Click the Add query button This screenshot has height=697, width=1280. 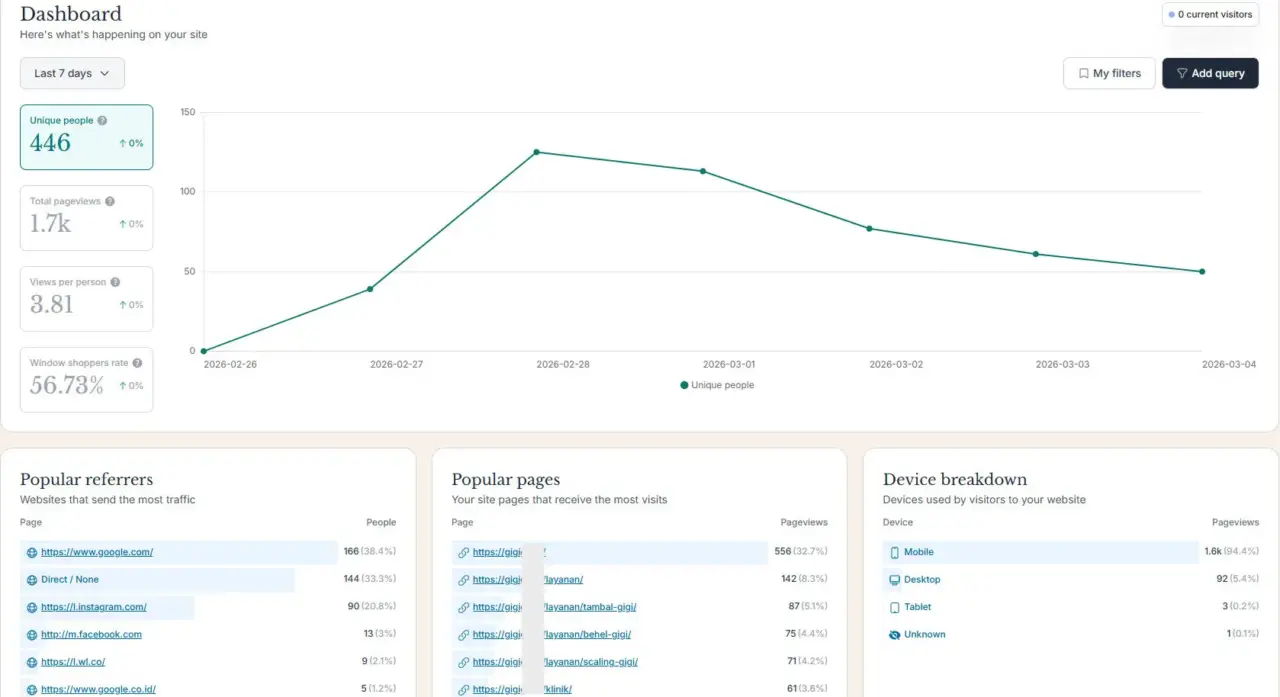[x=1210, y=73]
